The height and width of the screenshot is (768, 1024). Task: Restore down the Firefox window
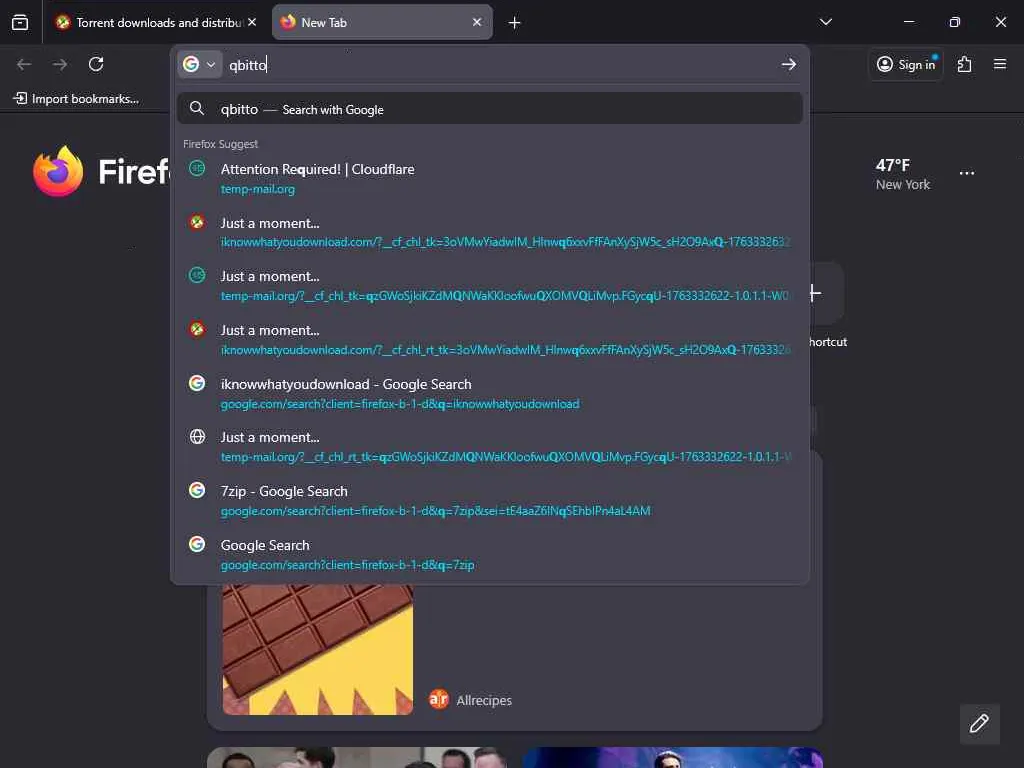[954, 22]
